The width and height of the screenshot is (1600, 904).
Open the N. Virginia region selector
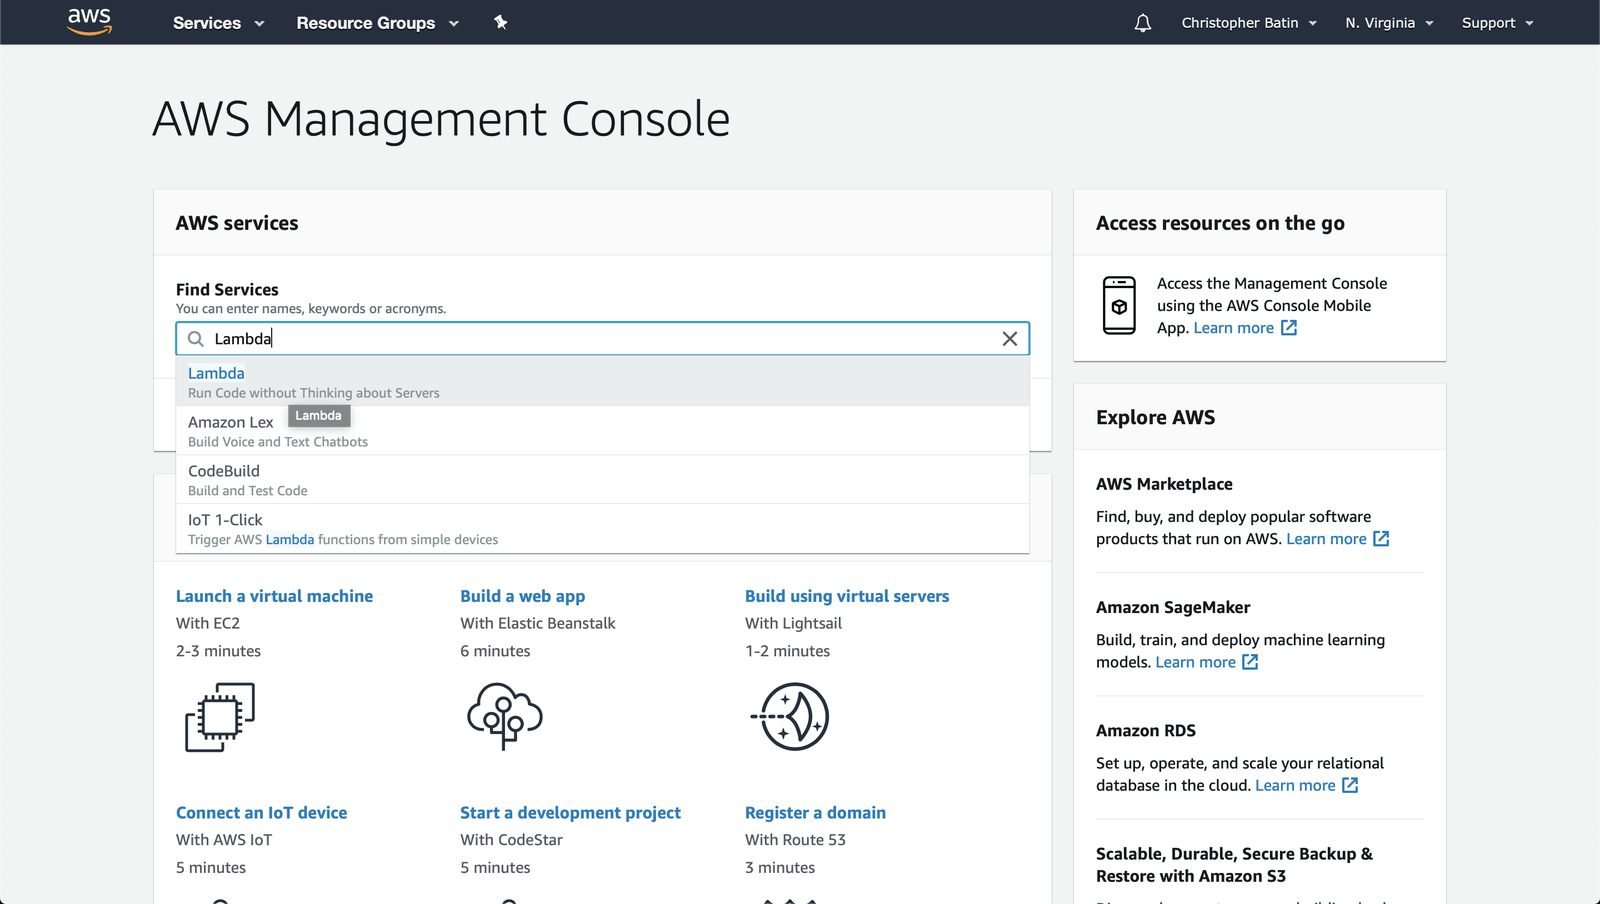pyautogui.click(x=1389, y=23)
